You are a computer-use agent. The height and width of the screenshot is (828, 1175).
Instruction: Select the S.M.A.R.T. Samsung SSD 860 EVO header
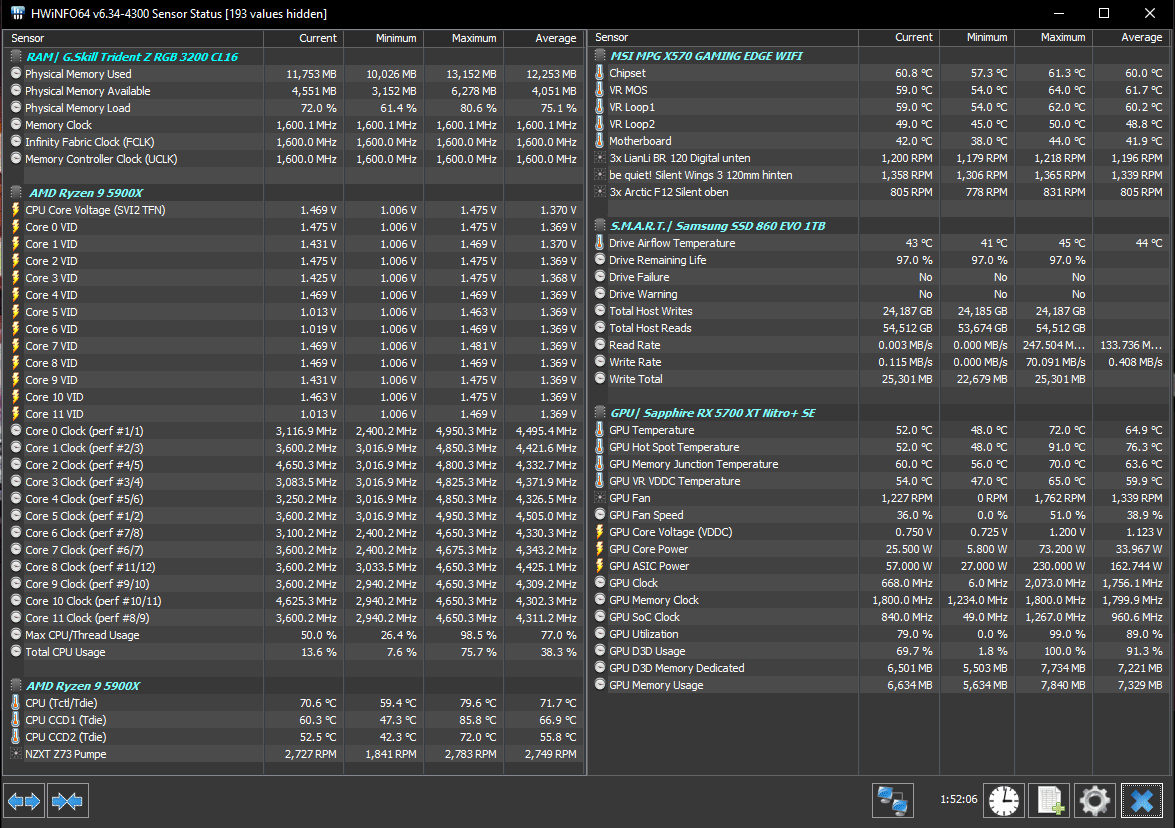(717, 226)
